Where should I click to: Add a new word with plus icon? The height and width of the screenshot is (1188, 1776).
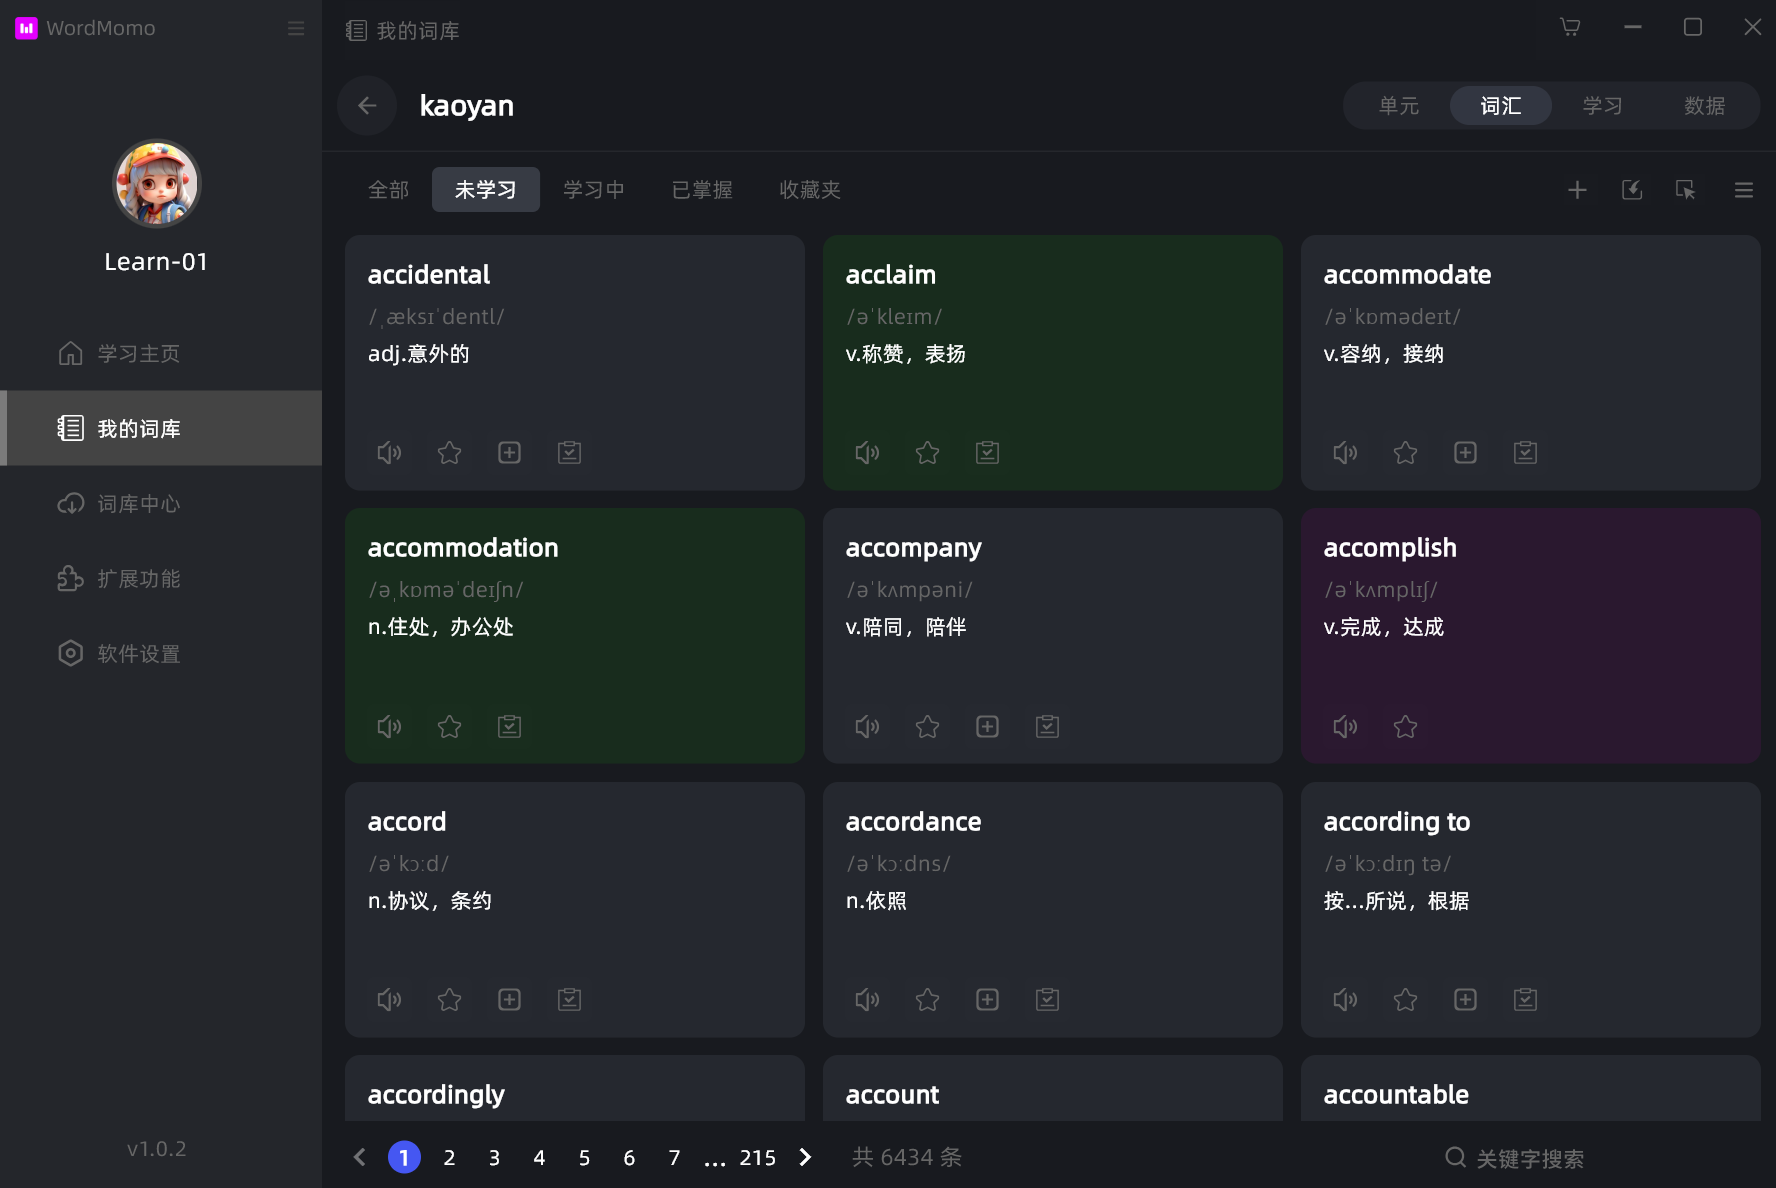click(x=1577, y=190)
